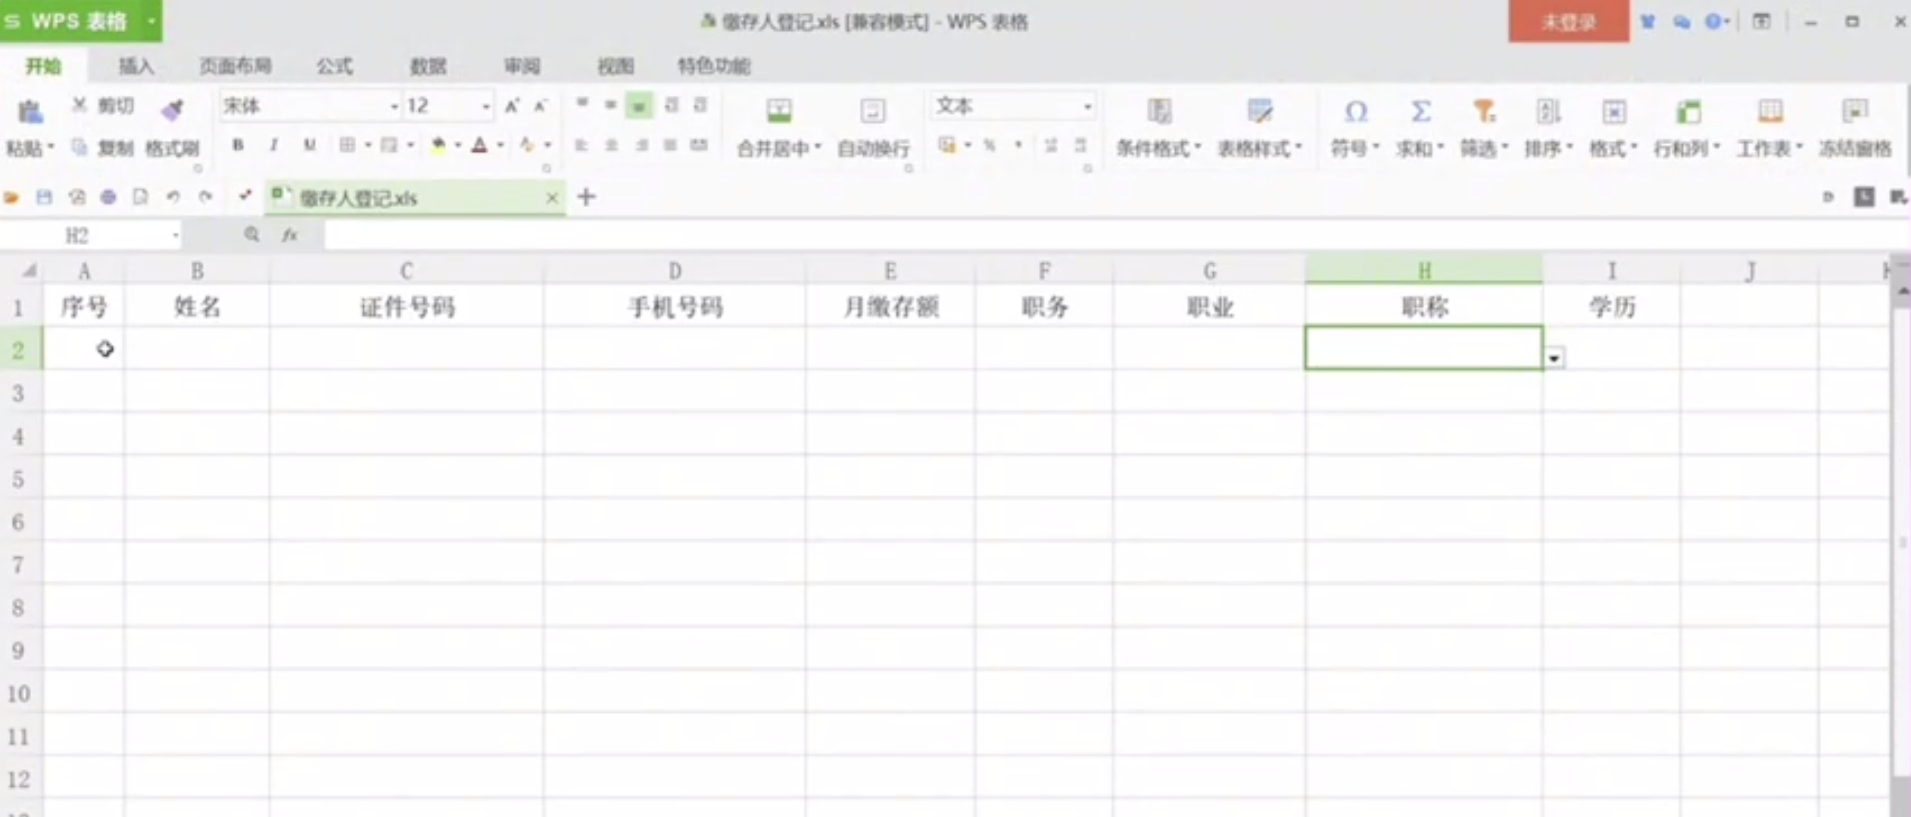Click the open folder icon in quick toolbar
The width and height of the screenshot is (1911, 817).
[12, 197]
